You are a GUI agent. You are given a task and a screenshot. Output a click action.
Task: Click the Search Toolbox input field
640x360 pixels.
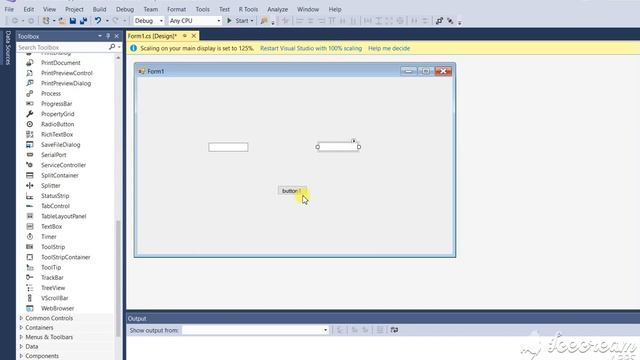[62, 47]
